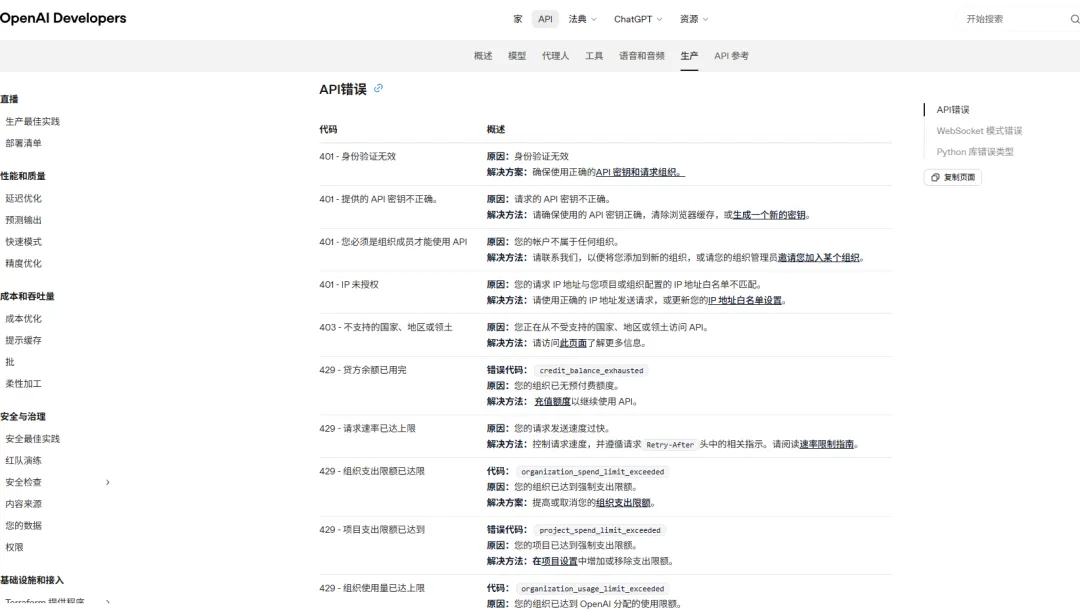Open 柔性加工 in the sidebar
1080x615 pixels.
[23, 384]
